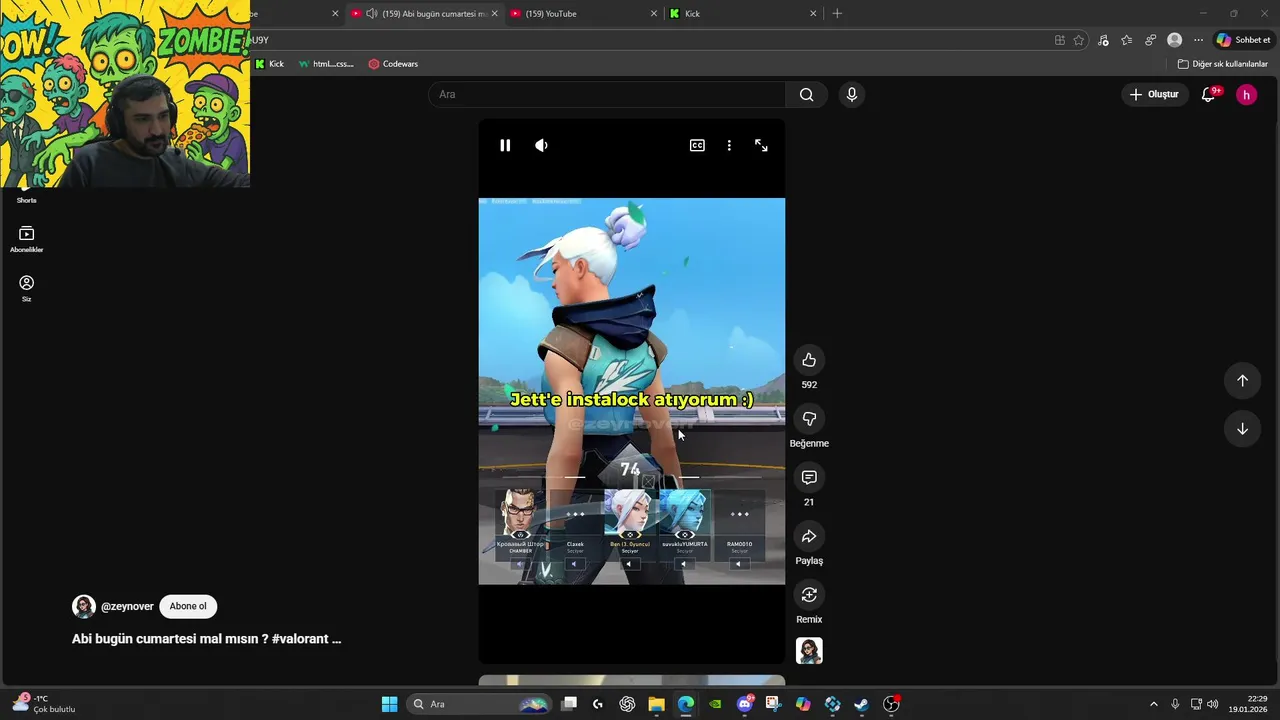Pause the YouTube Short video
Viewport: 1280px width, 720px height.
click(x=505, y=145)
